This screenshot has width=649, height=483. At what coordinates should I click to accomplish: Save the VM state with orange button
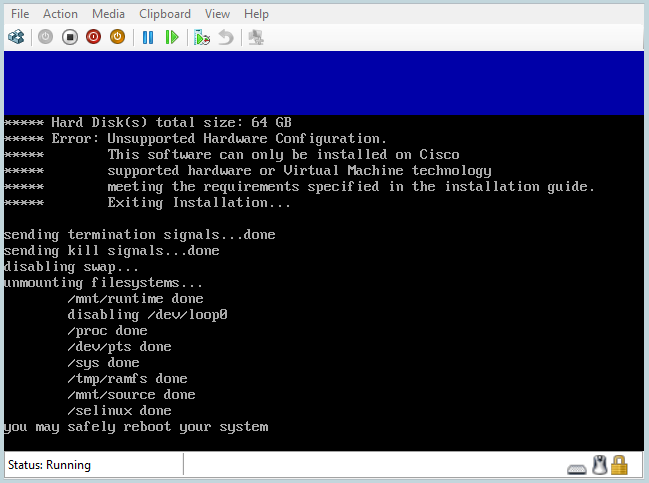[118, 37]
